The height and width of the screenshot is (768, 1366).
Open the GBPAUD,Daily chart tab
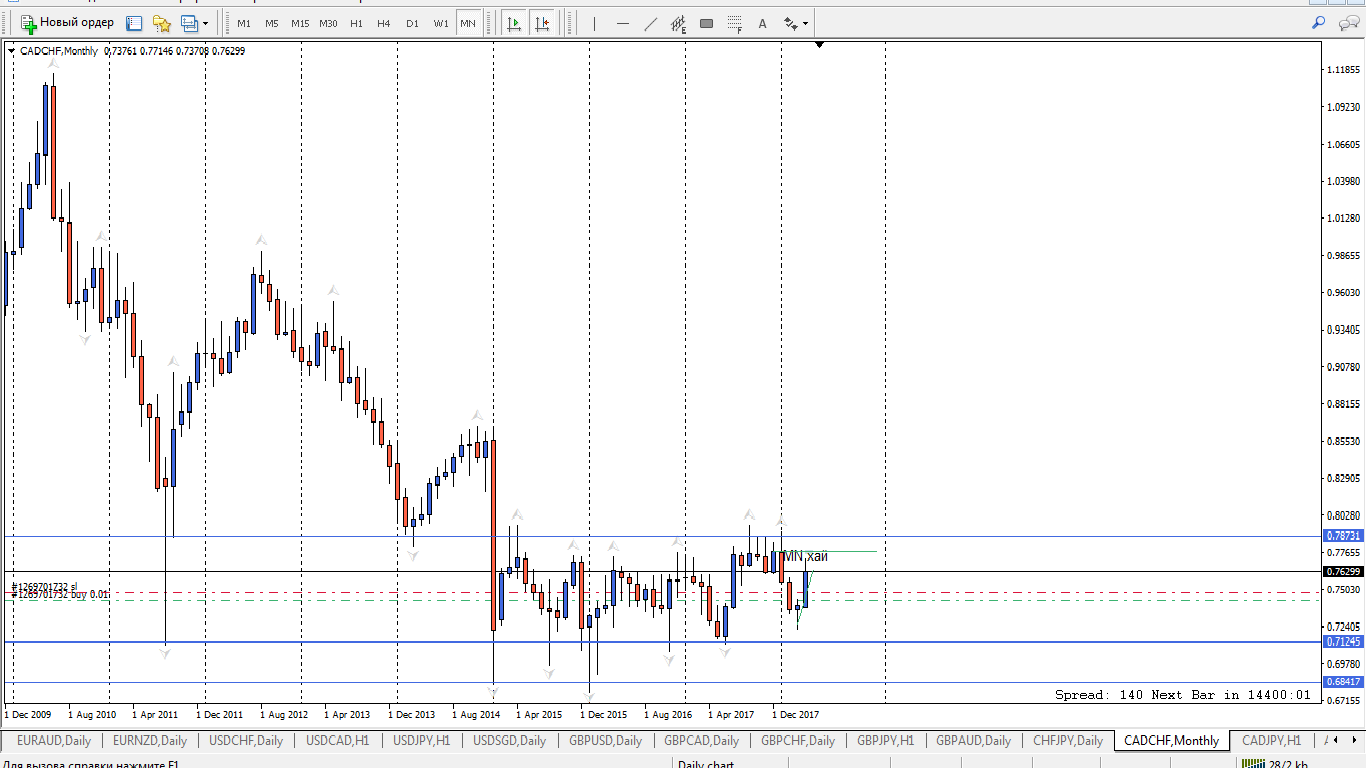[974, 741]
